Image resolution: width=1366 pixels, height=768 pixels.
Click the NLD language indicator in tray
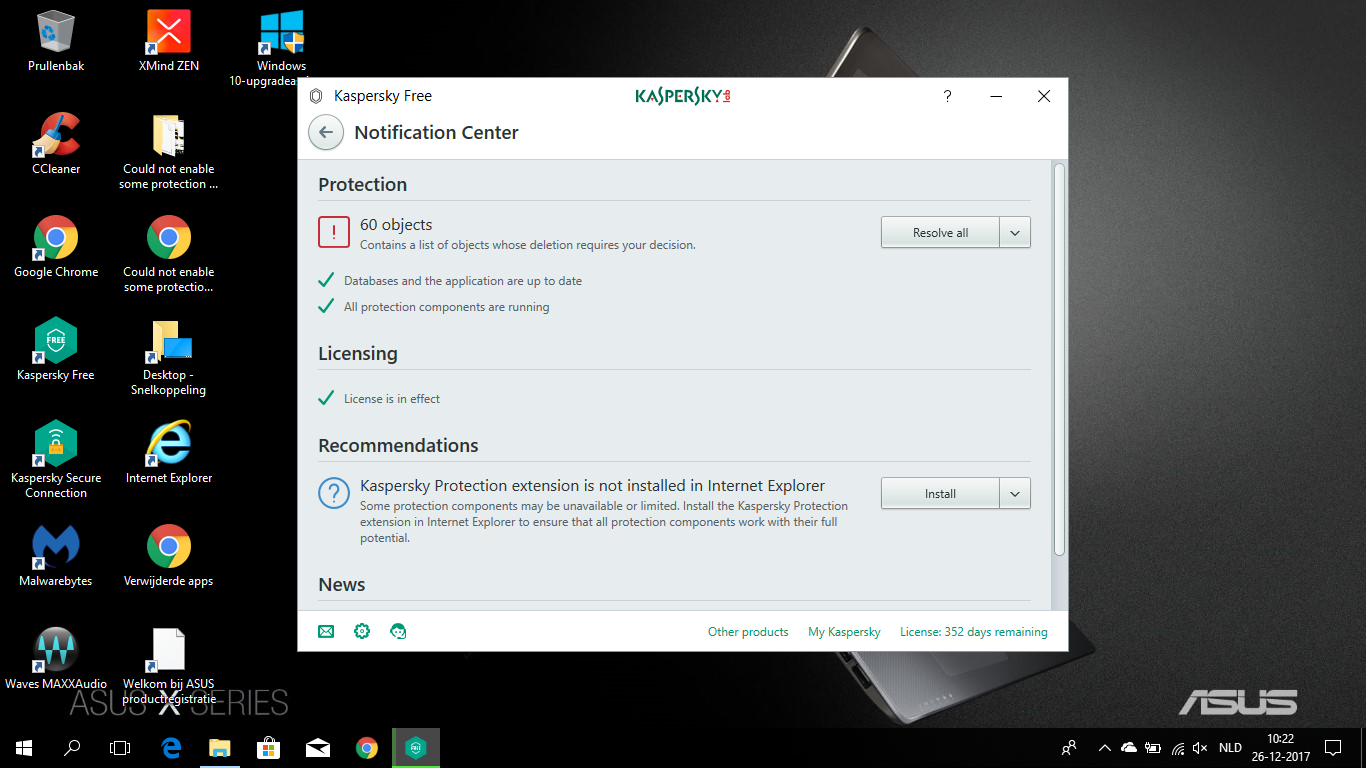coord(1230,747)
